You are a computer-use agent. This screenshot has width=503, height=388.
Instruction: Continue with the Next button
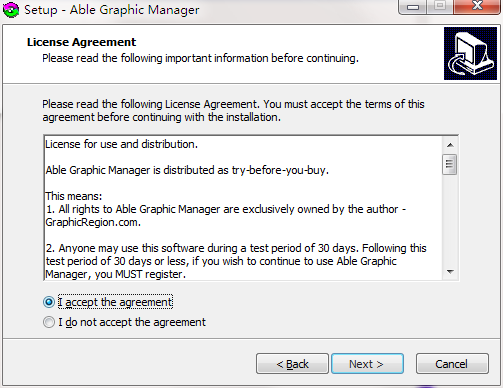[367, 364]
